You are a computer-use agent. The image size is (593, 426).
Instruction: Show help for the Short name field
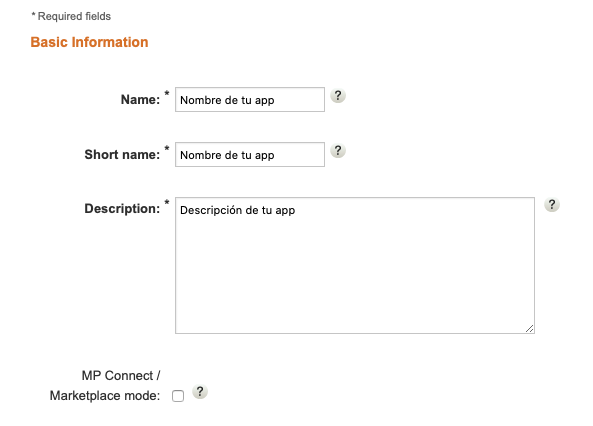point(338,151)
